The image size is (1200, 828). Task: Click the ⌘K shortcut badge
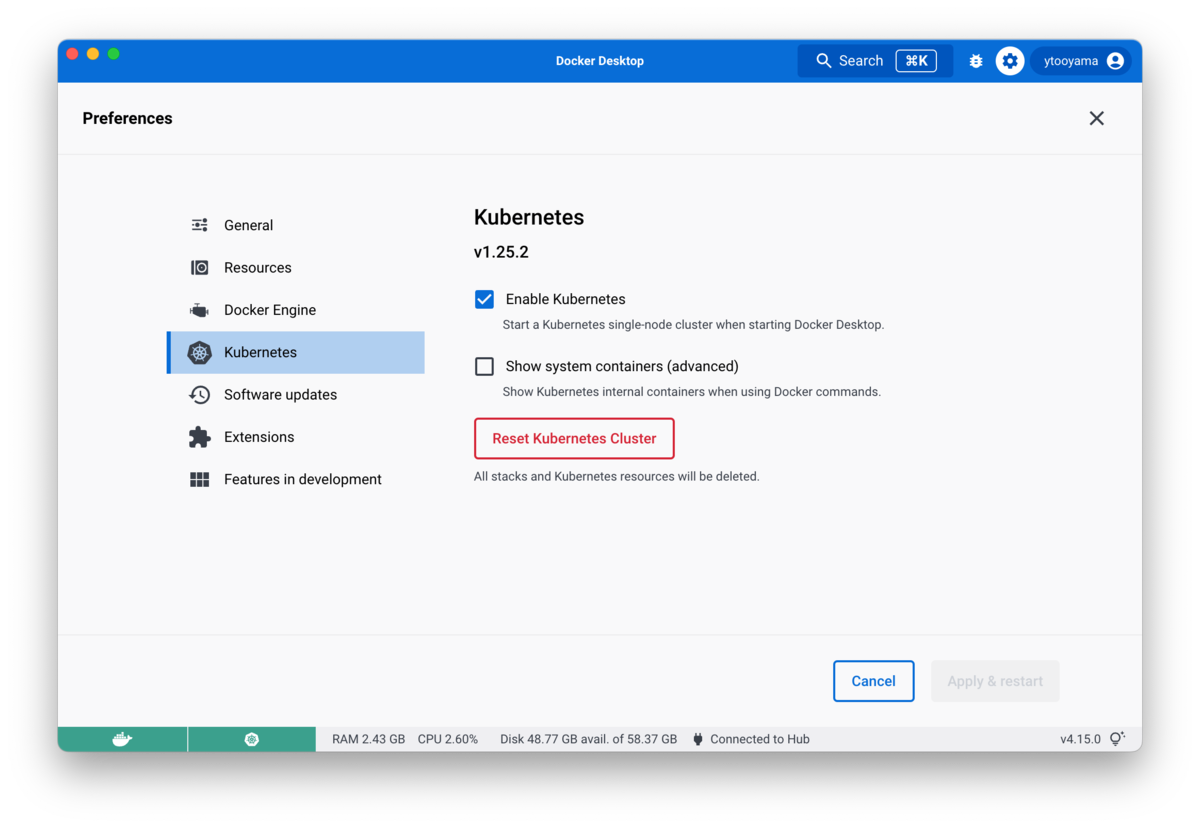[916, 61]
